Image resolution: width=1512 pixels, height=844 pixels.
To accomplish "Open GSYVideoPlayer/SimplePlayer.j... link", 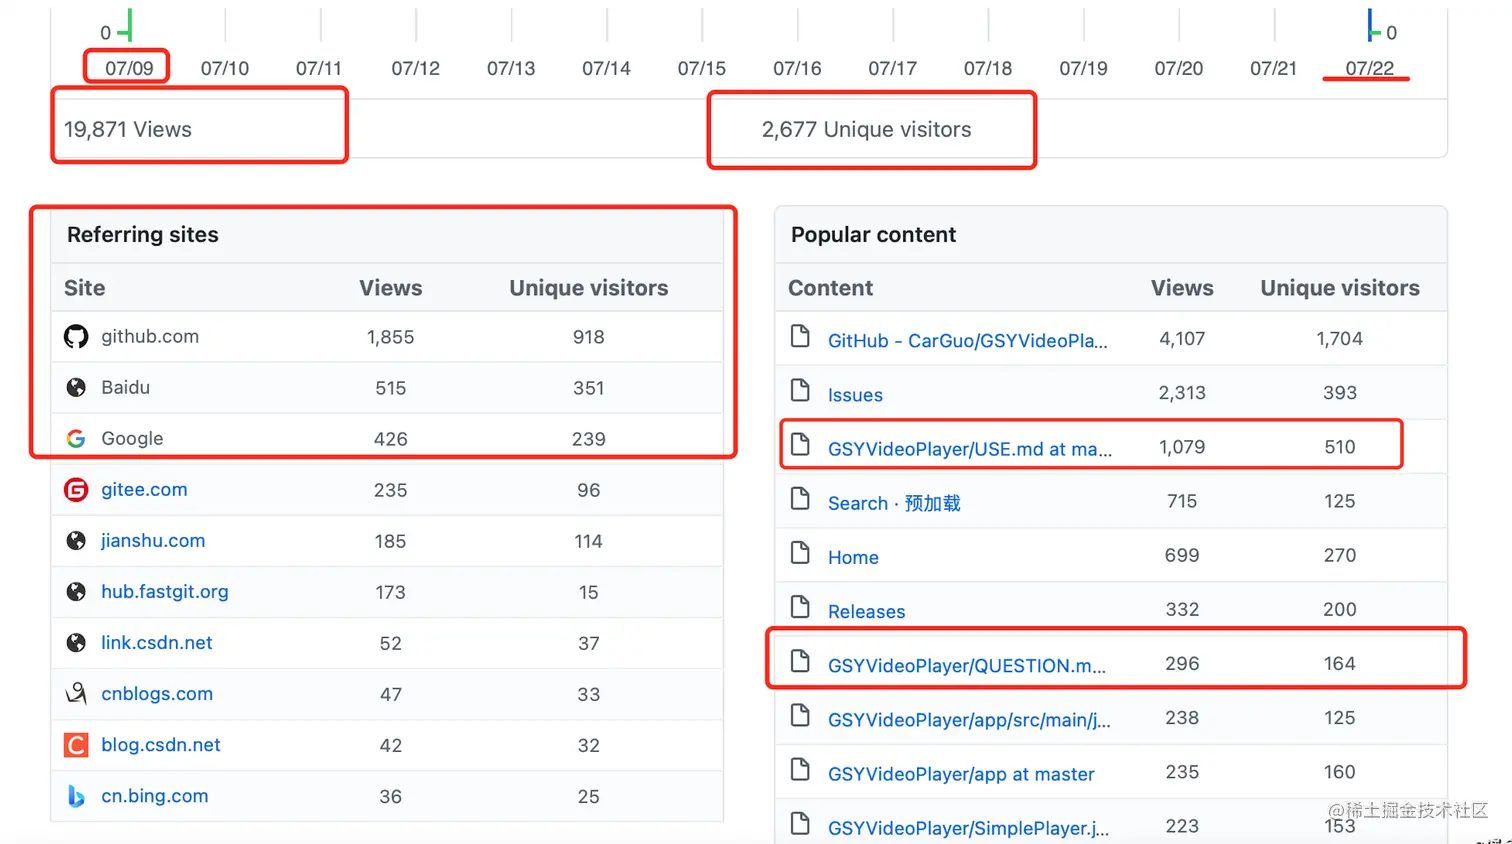I will click(968, 828).
